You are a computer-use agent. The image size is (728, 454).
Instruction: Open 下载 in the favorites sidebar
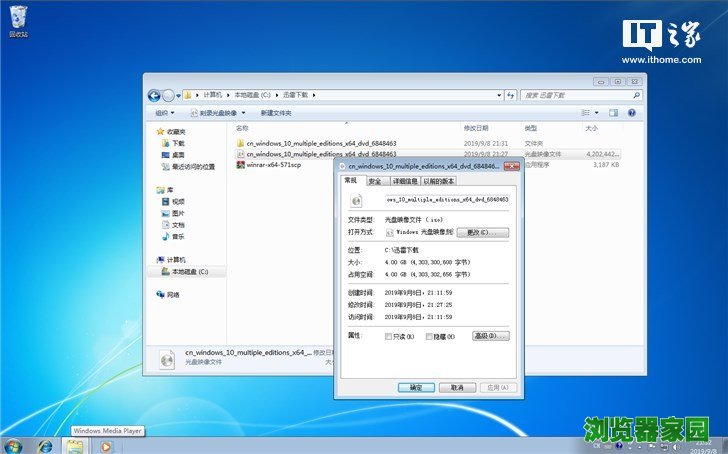[x=178, y=143]
